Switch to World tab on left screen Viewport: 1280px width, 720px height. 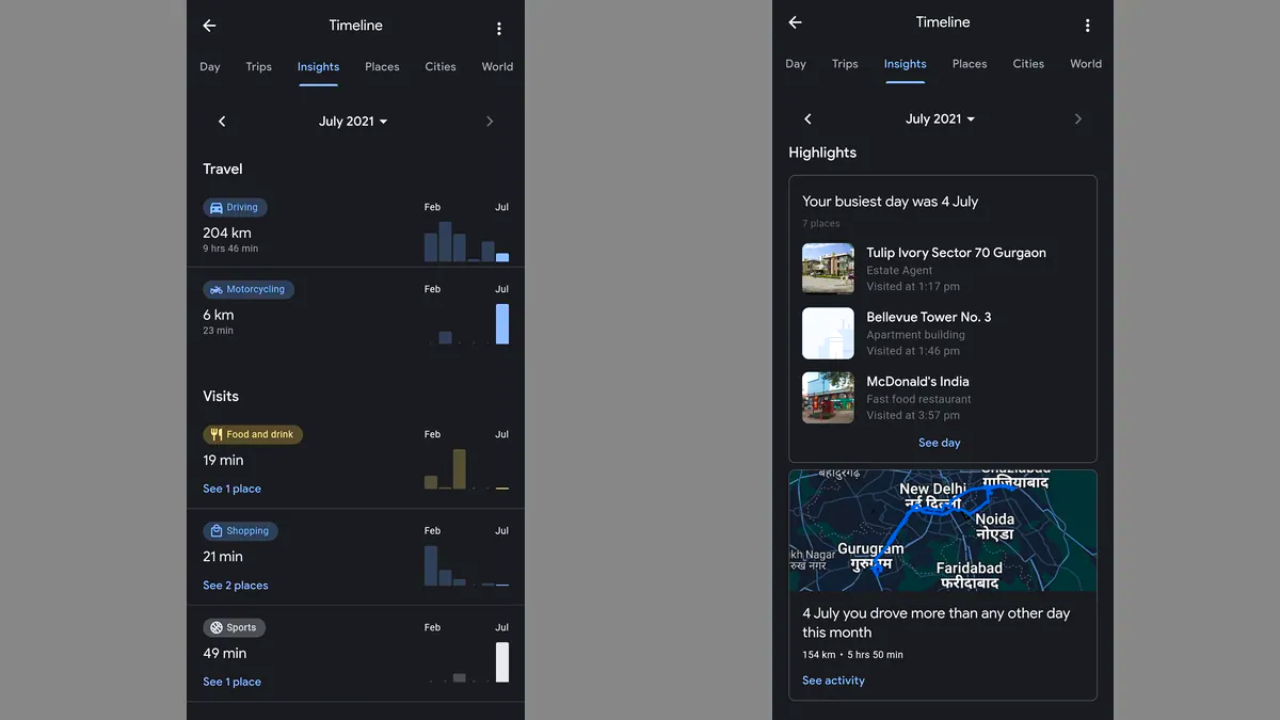497,67
